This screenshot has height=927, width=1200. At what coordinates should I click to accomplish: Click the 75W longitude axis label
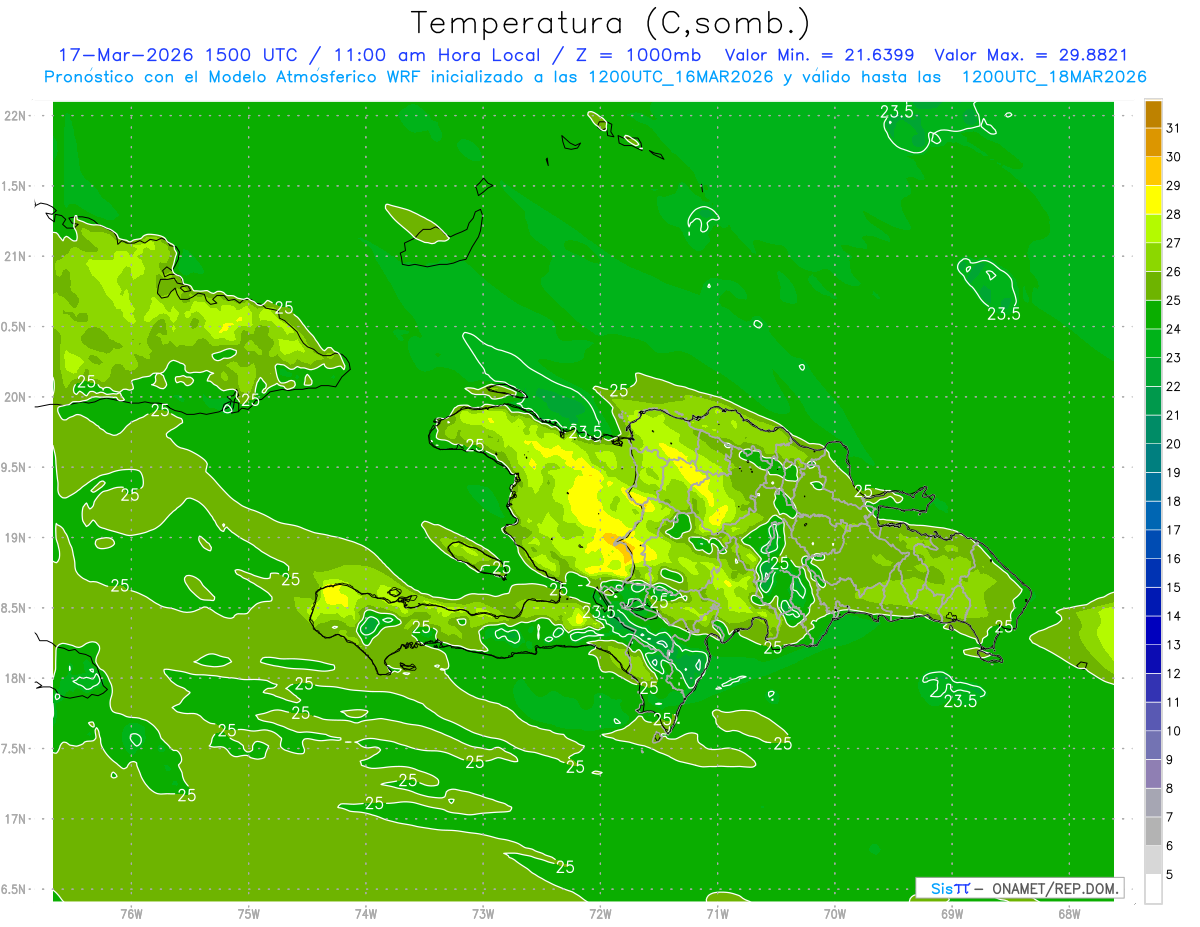point(249,914)
